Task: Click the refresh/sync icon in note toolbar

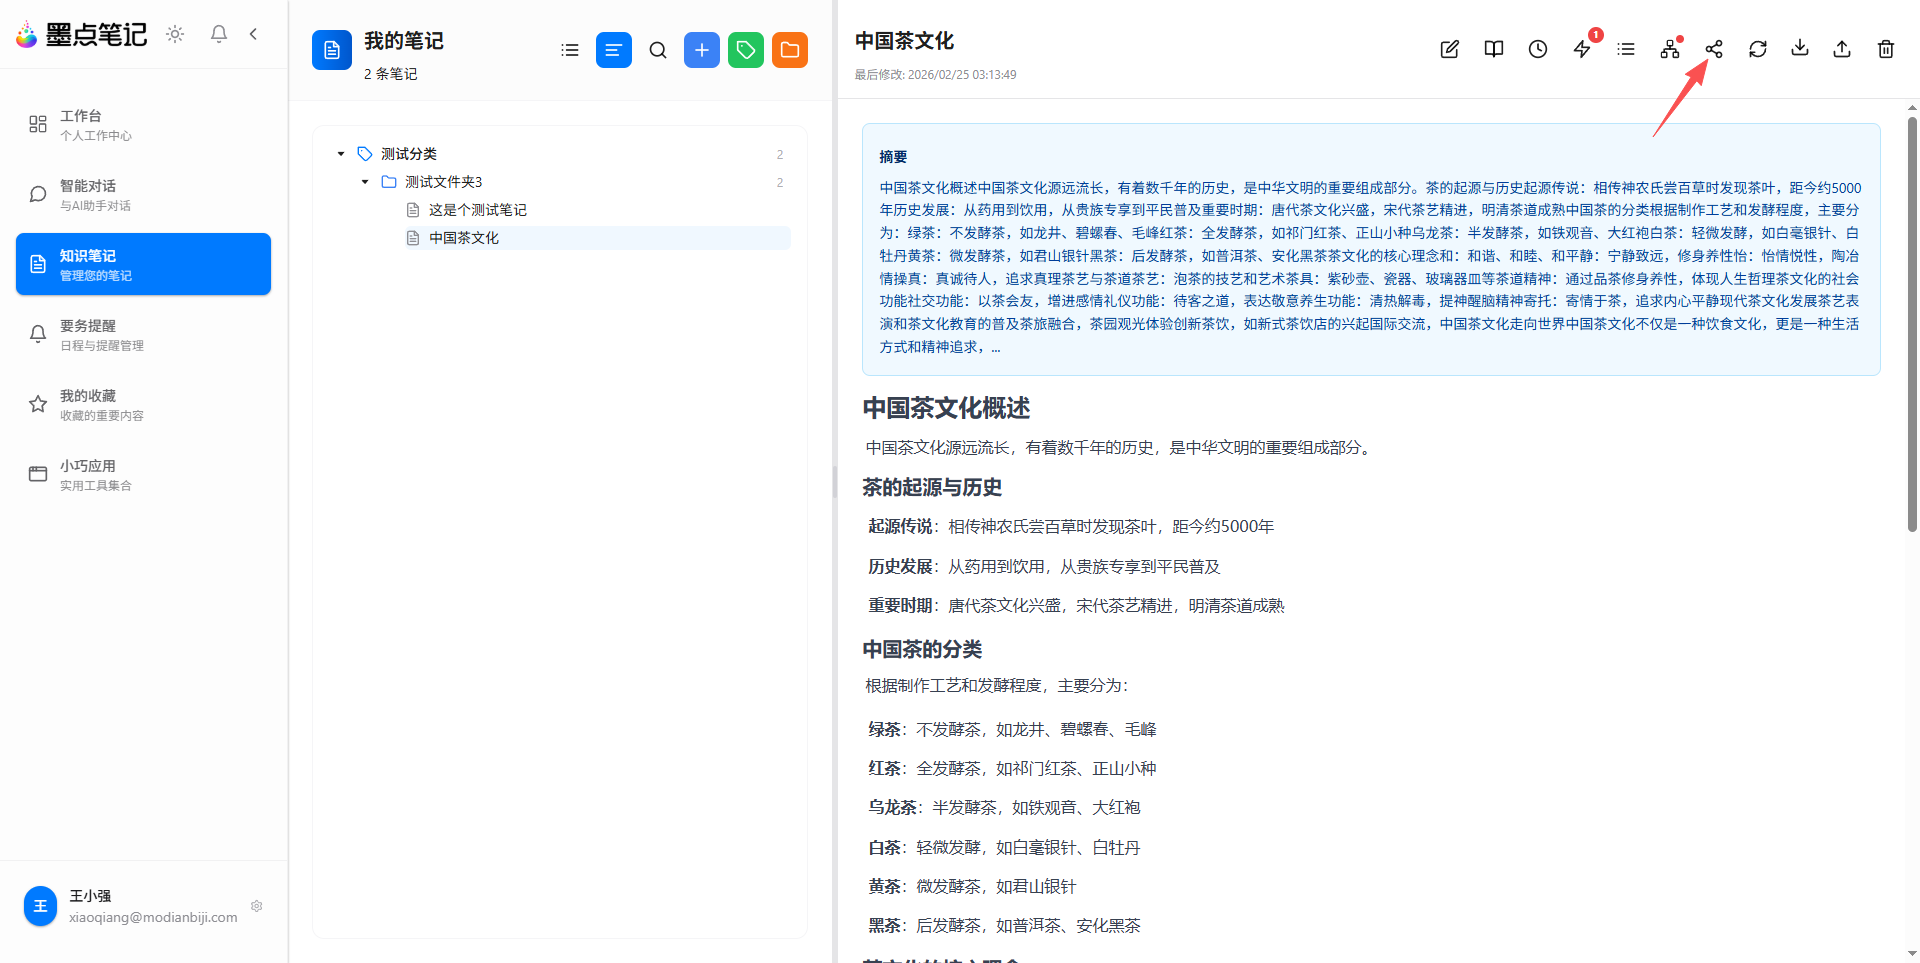Action: 1757,48
